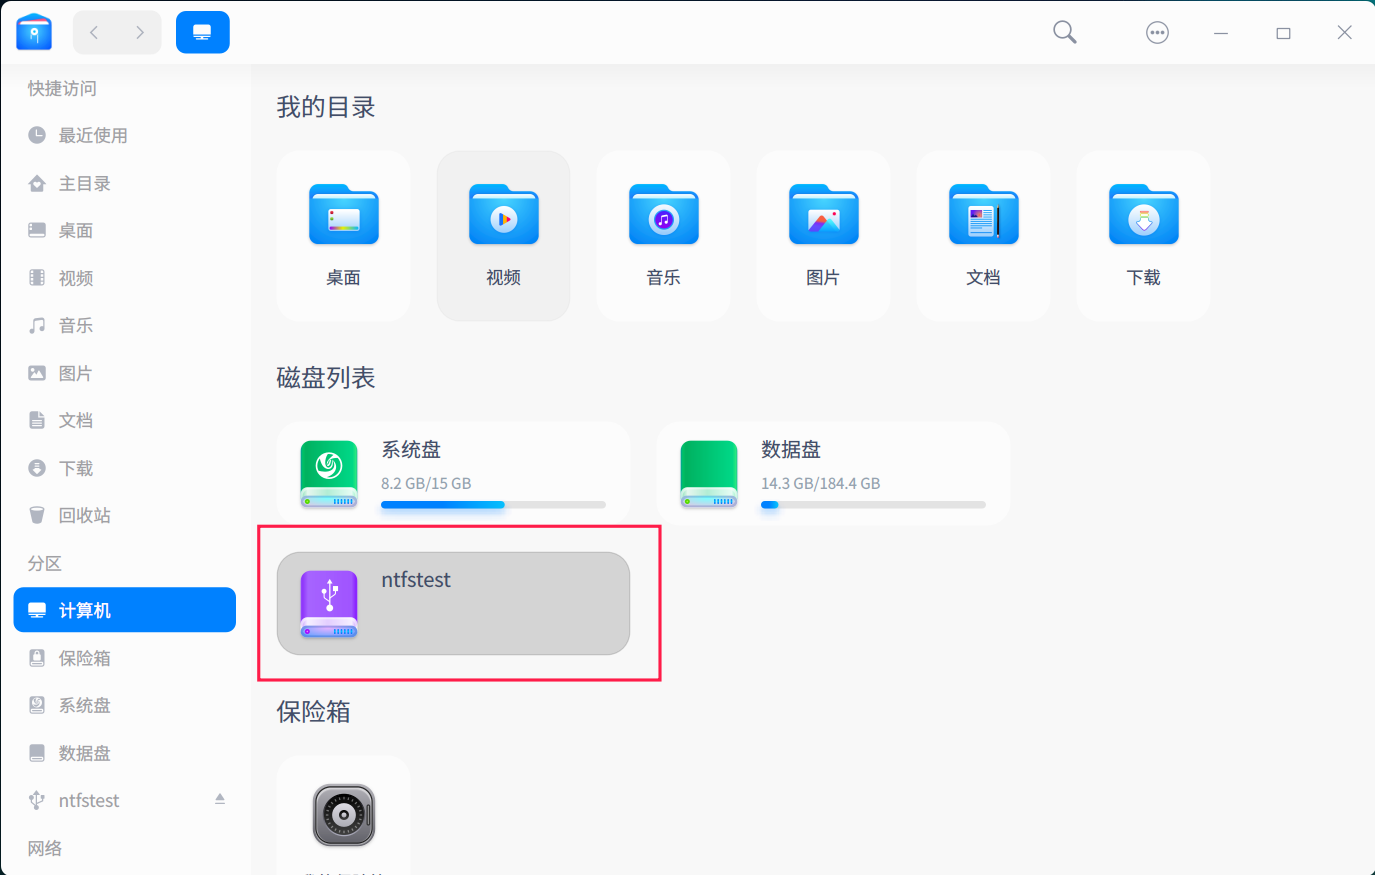Viewport: 1375px width, 875px height.
Task: Click the ntfstest label in 磁盘列表
Action: point(416,580)
